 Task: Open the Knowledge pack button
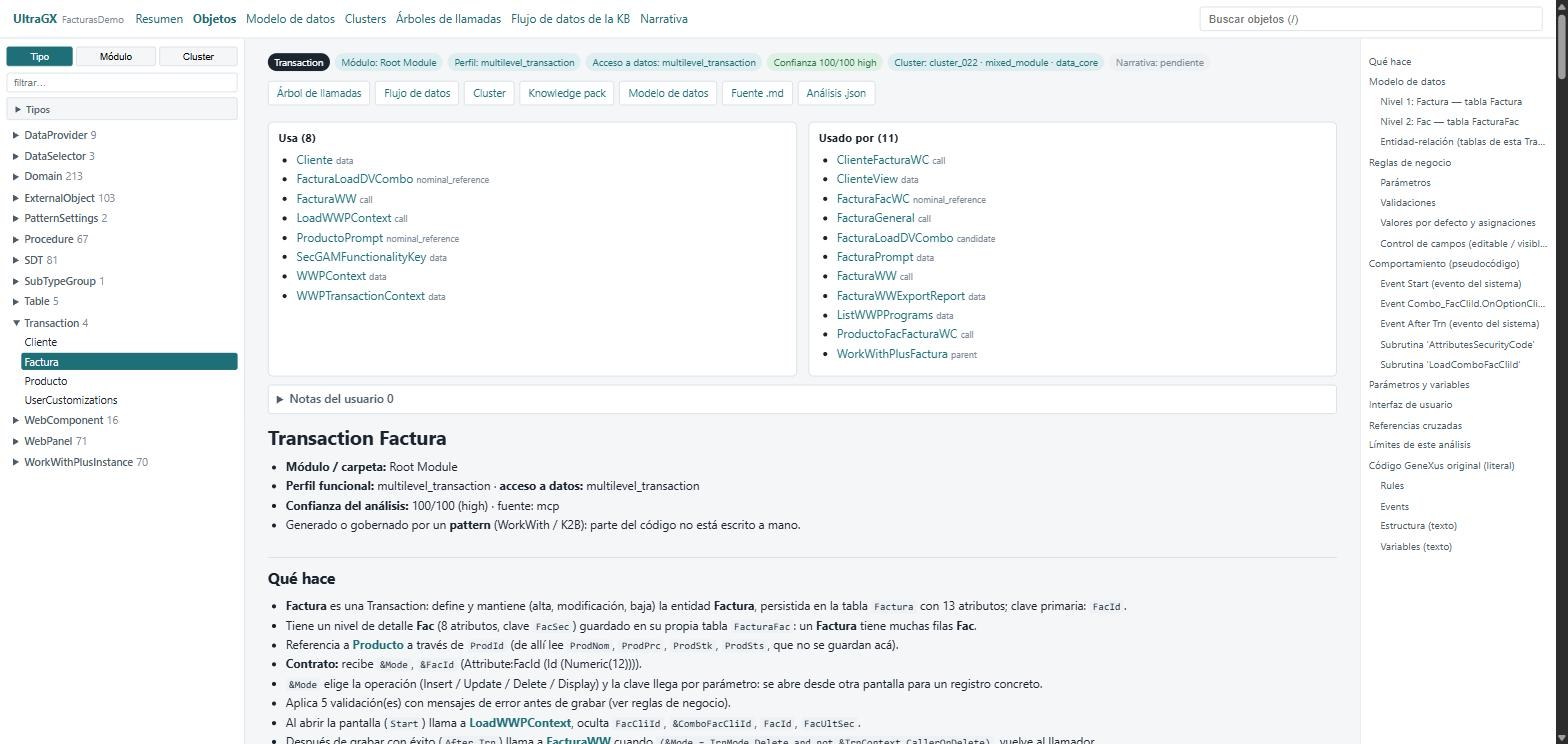[x=567, y=93]
